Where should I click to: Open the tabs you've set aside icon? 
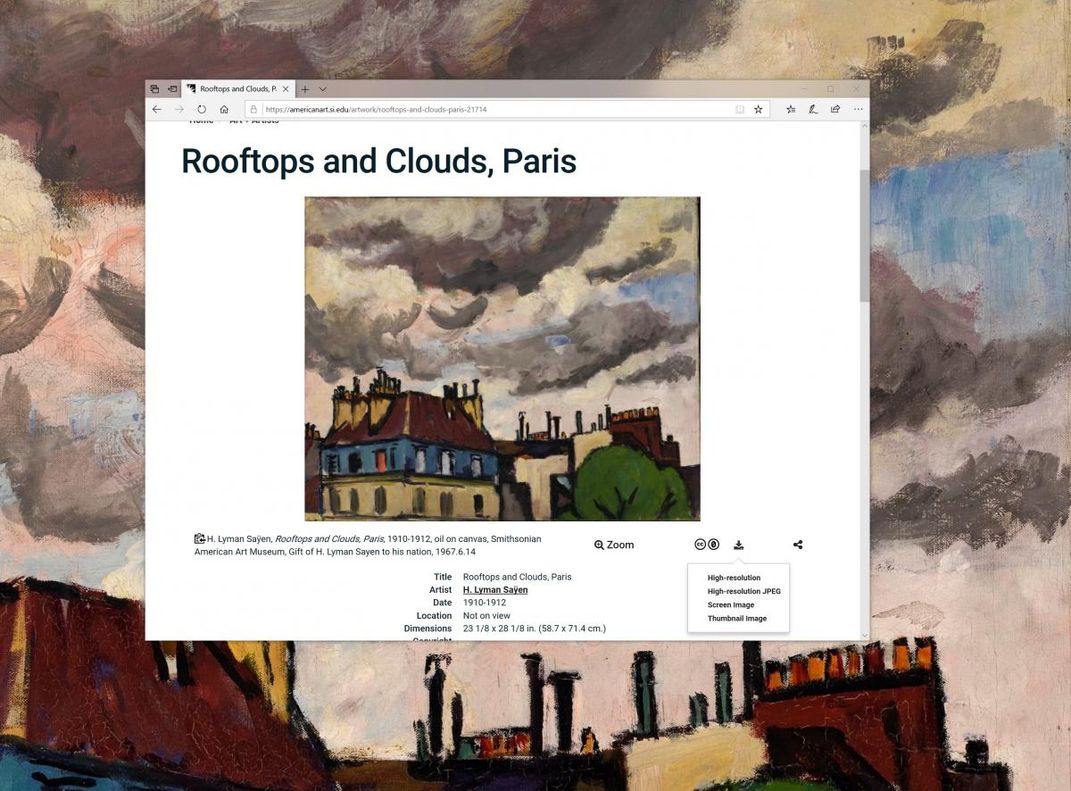pos(155,89)
